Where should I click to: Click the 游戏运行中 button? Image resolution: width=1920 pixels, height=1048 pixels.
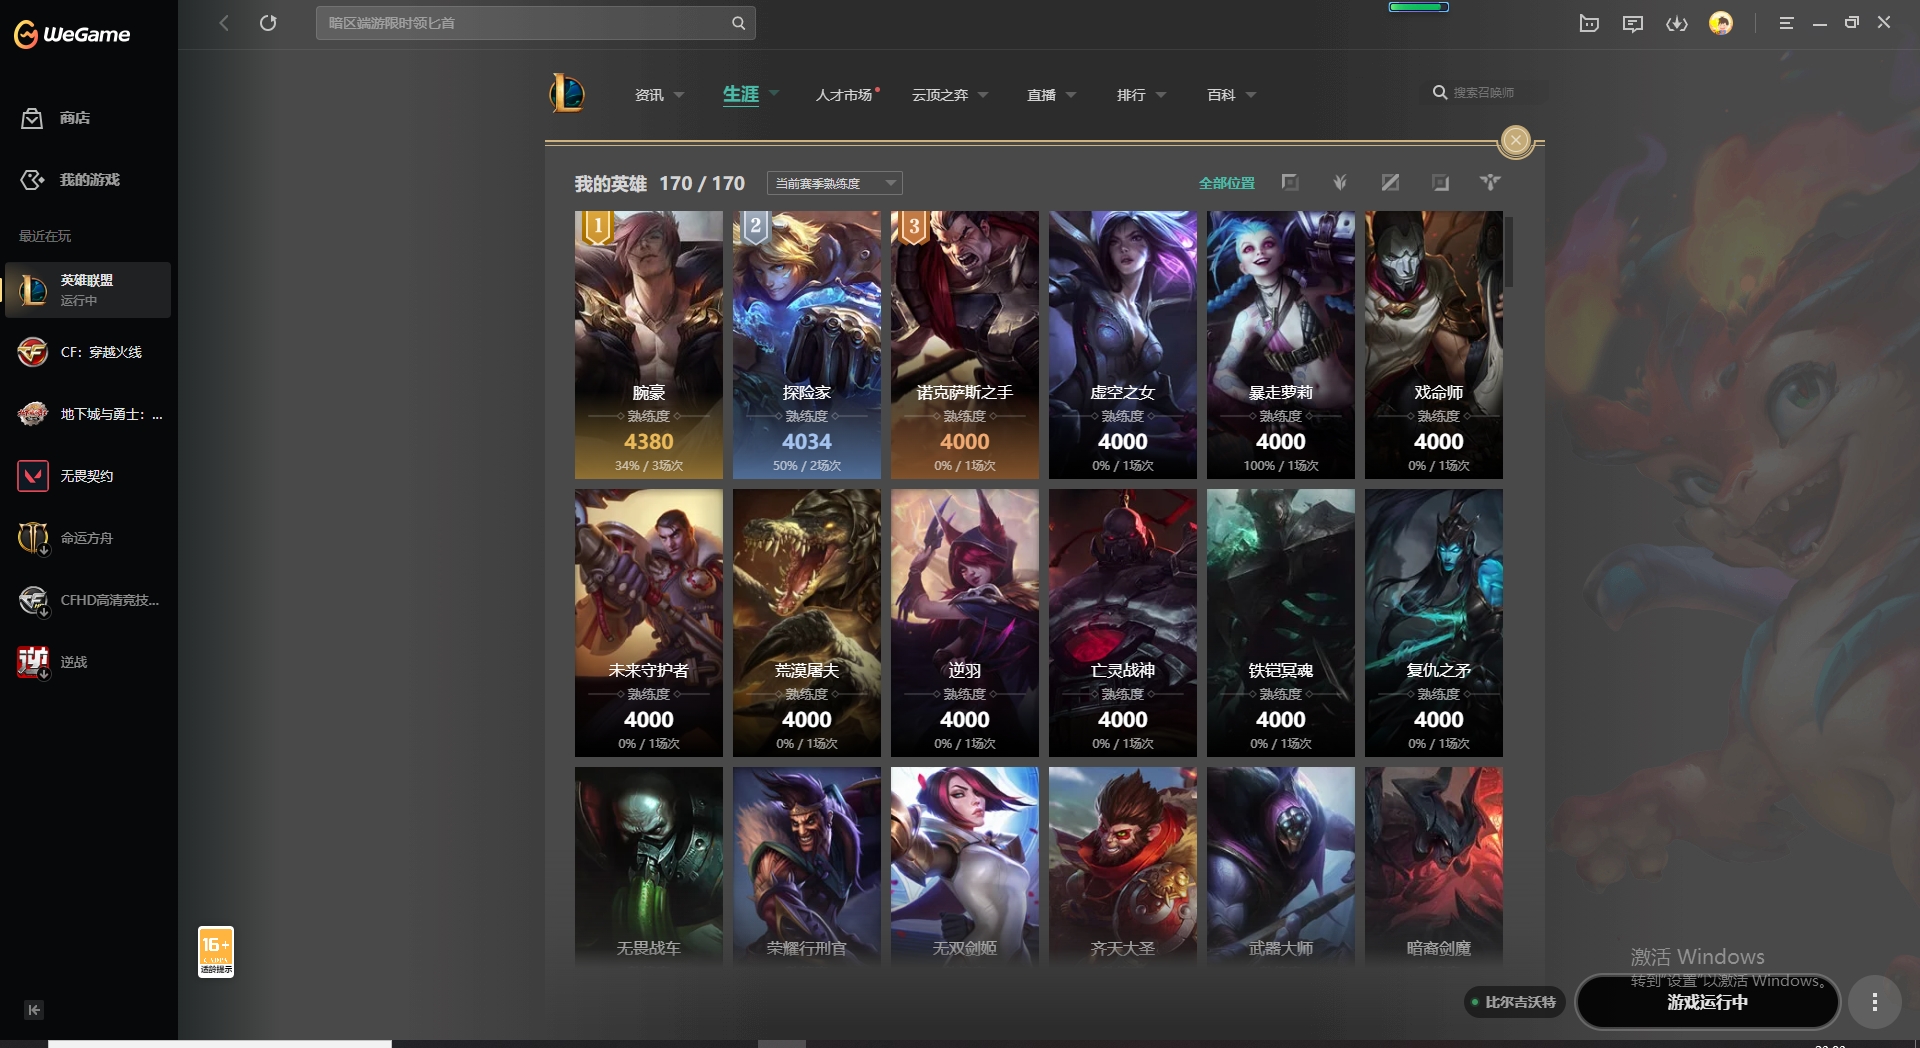1708,1002
